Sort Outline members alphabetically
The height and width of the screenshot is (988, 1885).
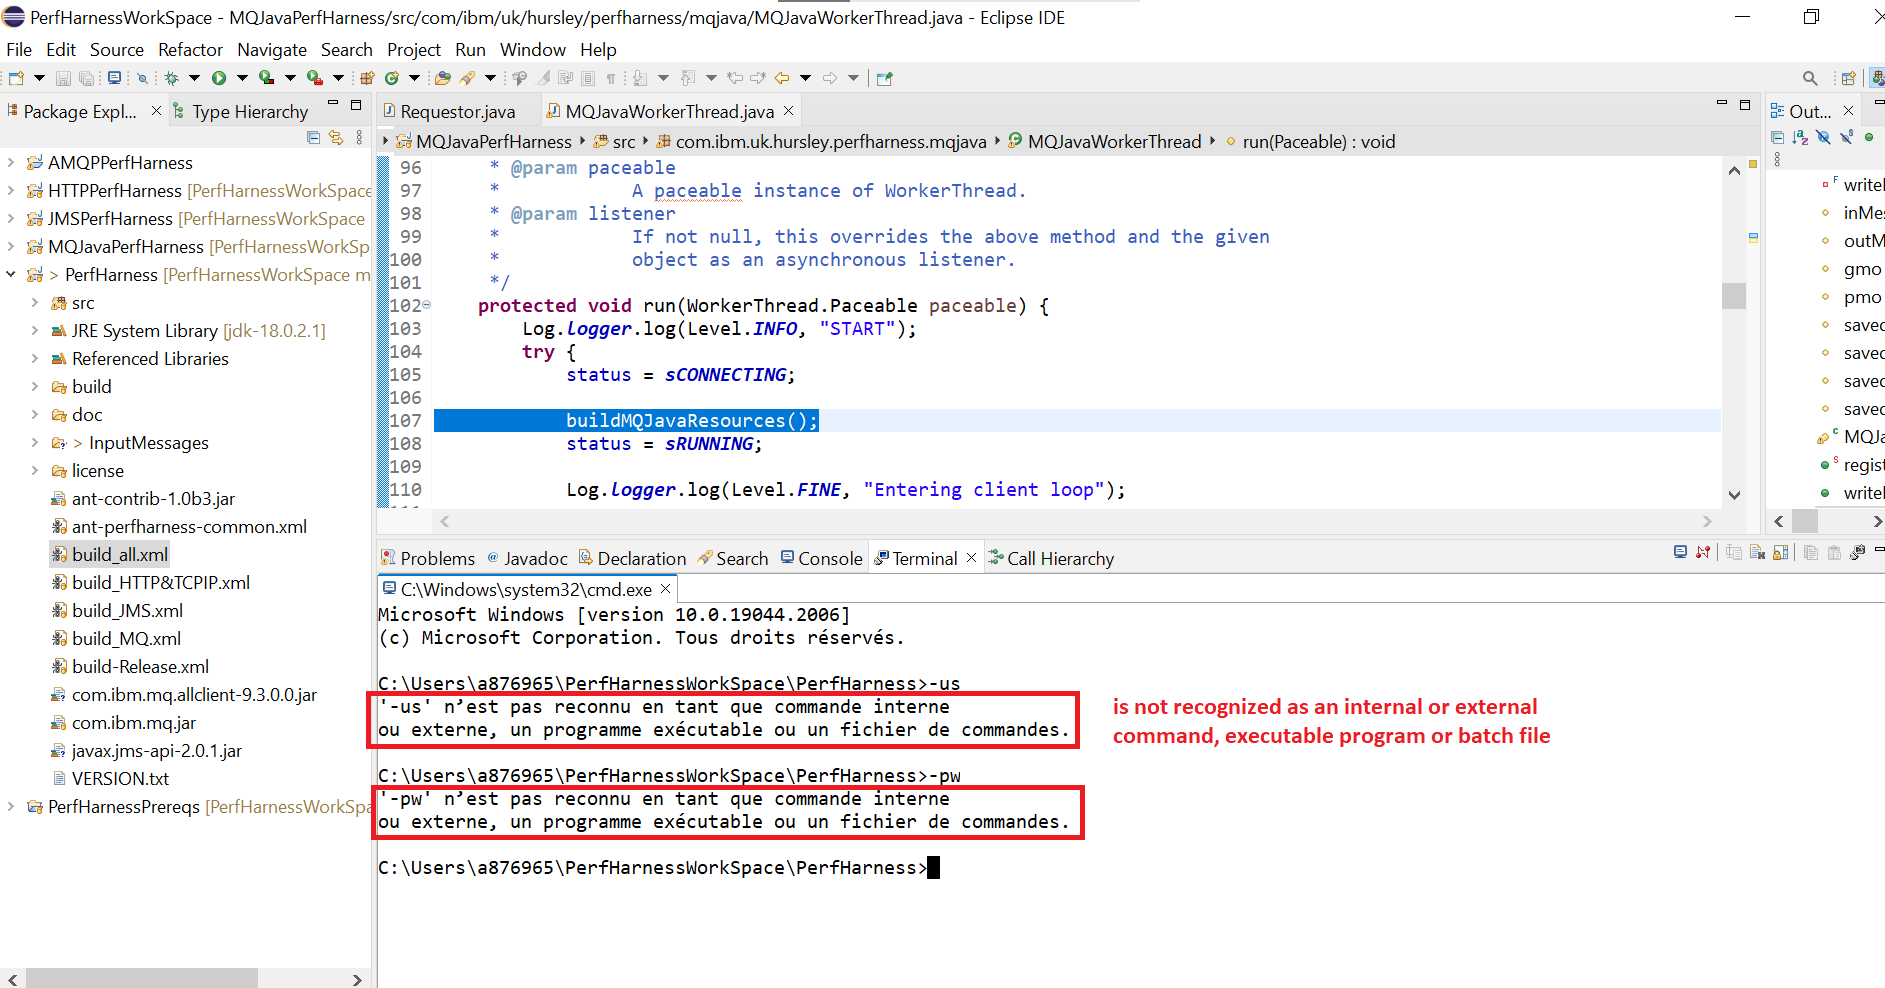coord(1801,138)
